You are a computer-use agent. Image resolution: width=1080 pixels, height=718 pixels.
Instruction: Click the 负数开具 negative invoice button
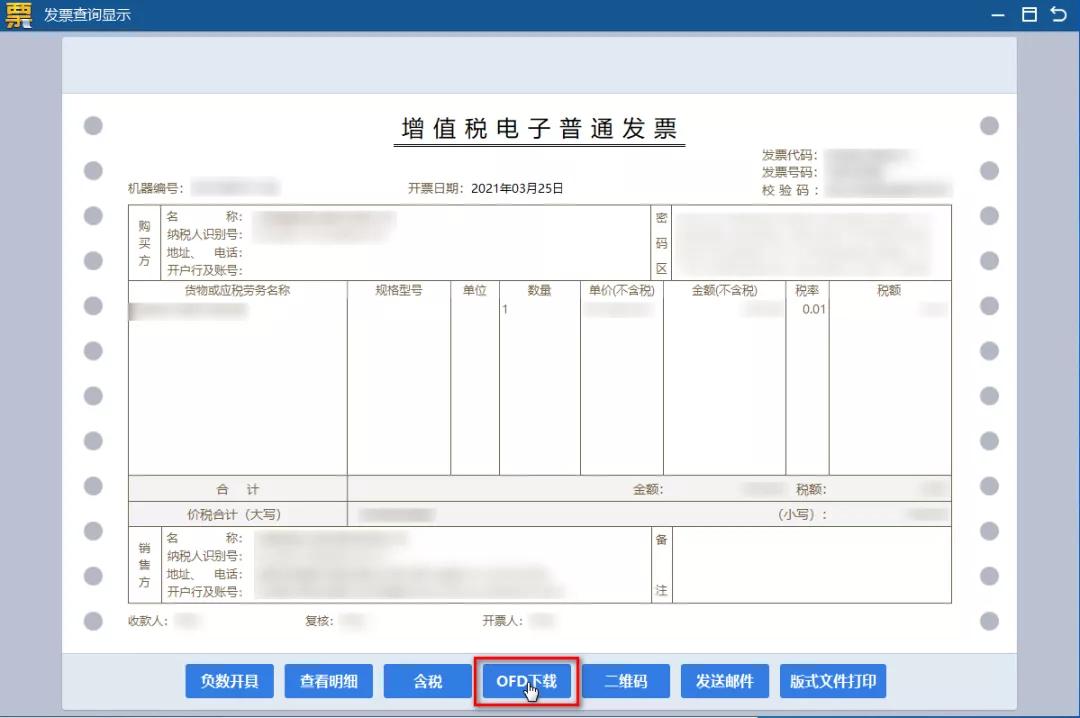coord(229,681)
